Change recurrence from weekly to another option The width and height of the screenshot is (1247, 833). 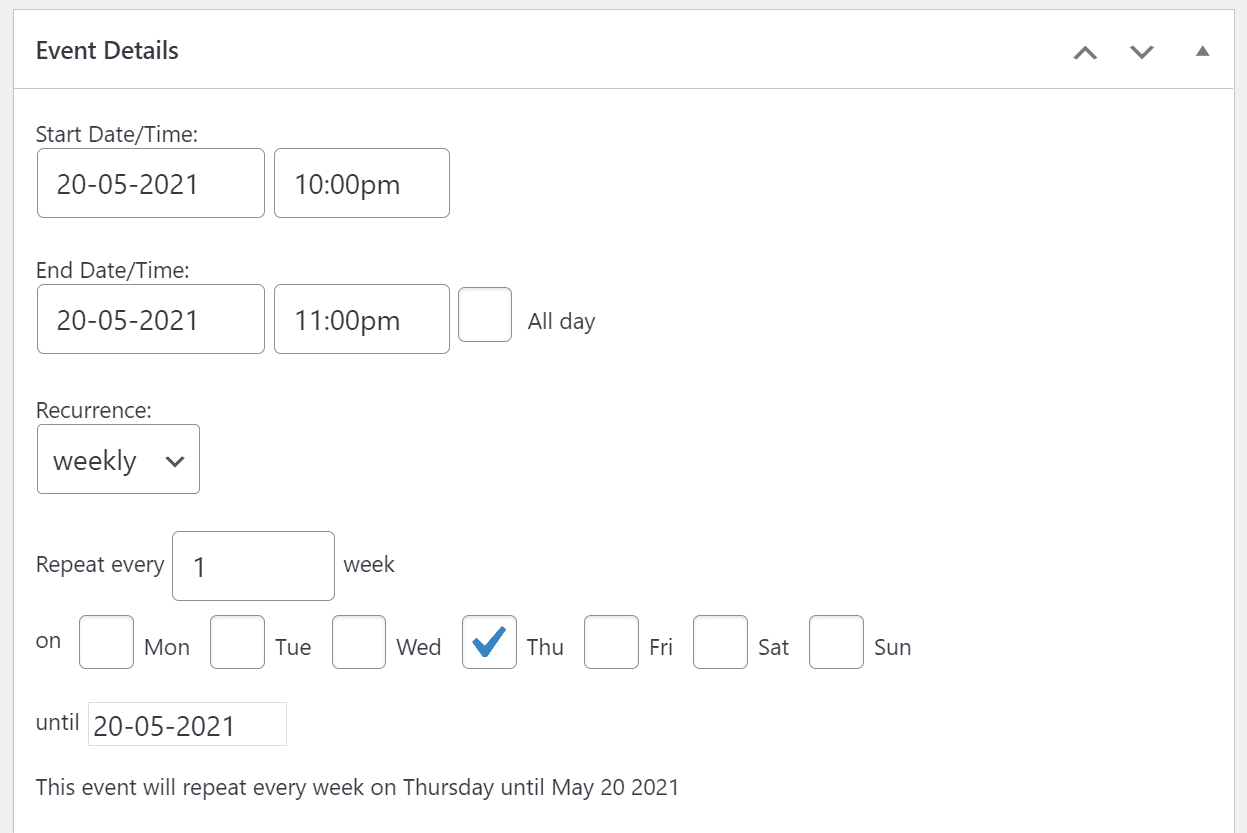coord(118,459)
